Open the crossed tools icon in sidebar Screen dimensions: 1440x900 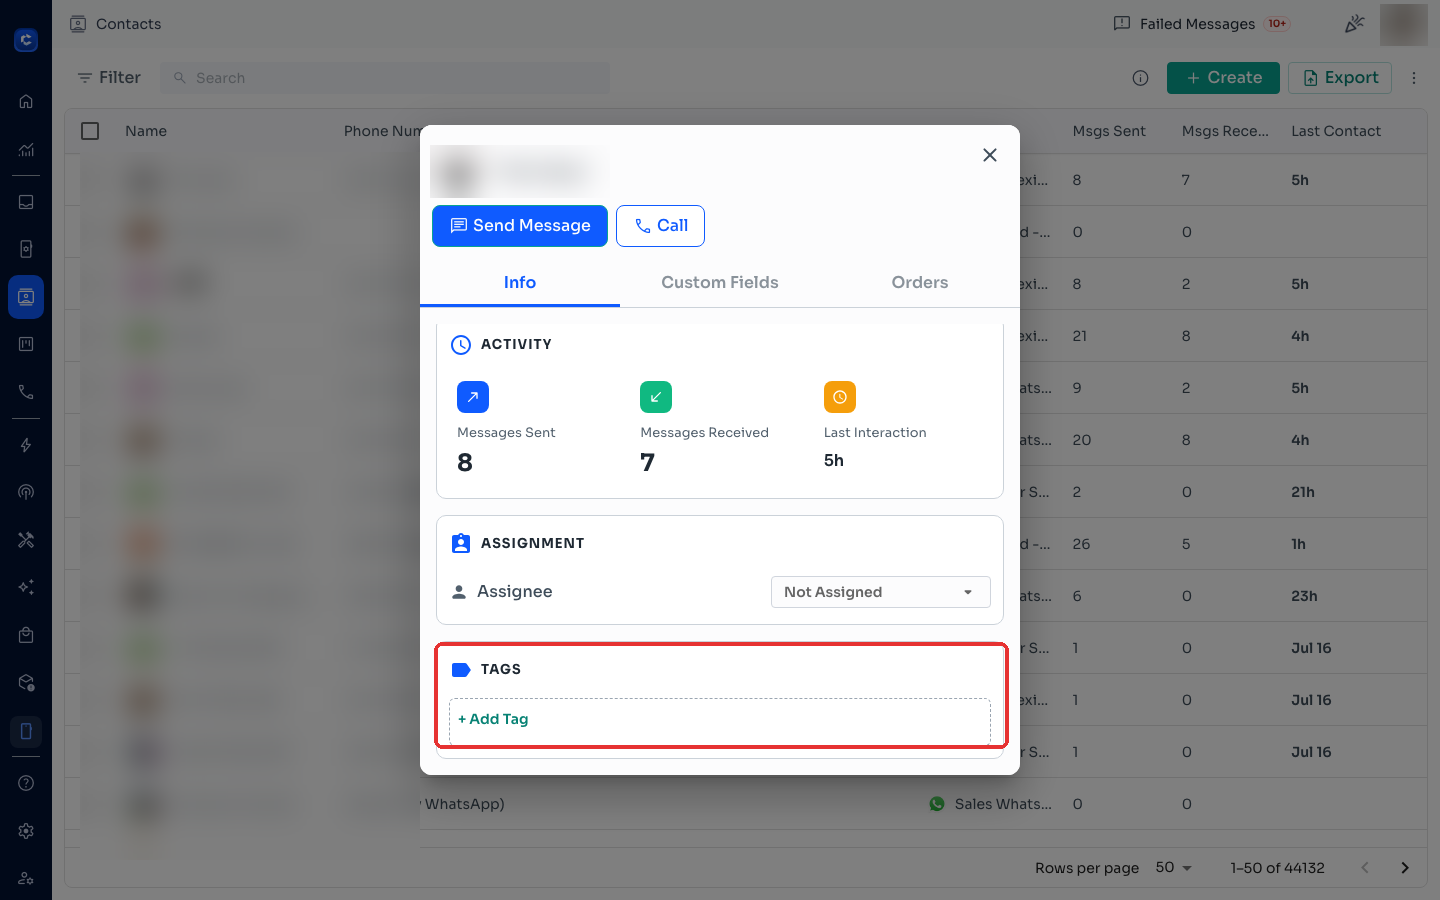click(26, 540)
